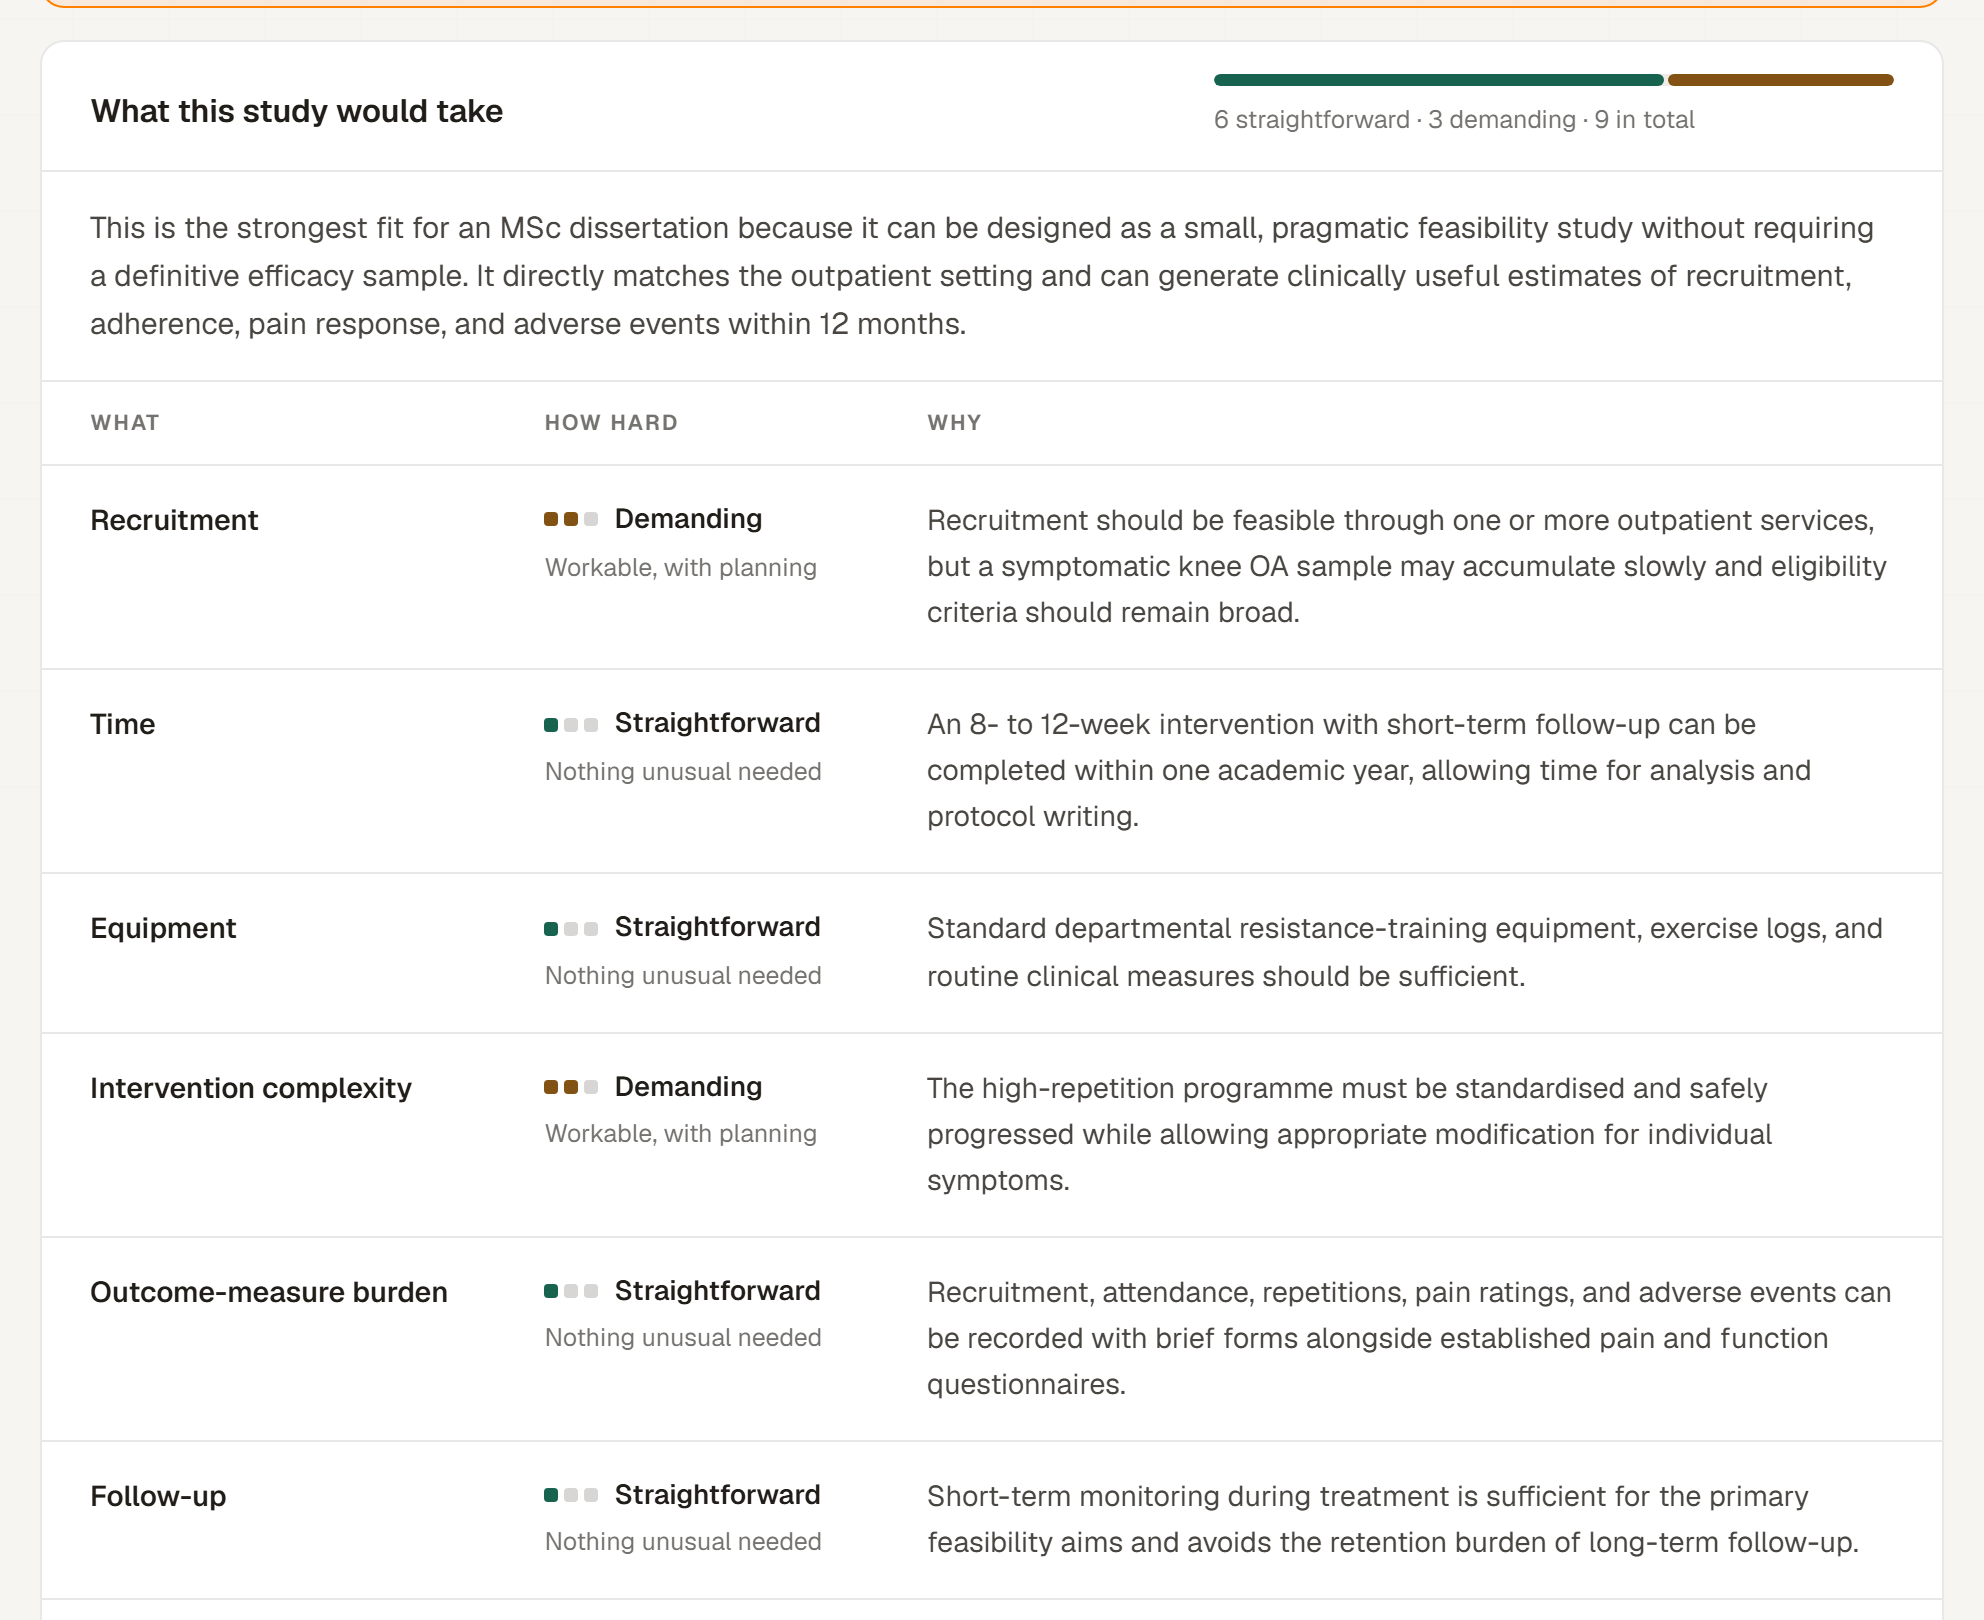Viewport: 1984px width, 1620px height.
Task: Click 'Nothing unusual needed' in Equipment row
Action: [x=683, y=975]
